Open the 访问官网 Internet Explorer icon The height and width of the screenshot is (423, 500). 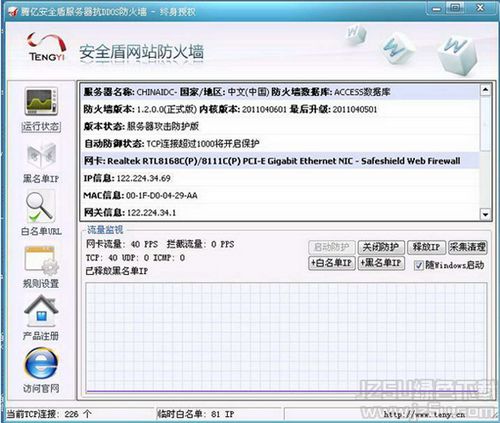41,364
